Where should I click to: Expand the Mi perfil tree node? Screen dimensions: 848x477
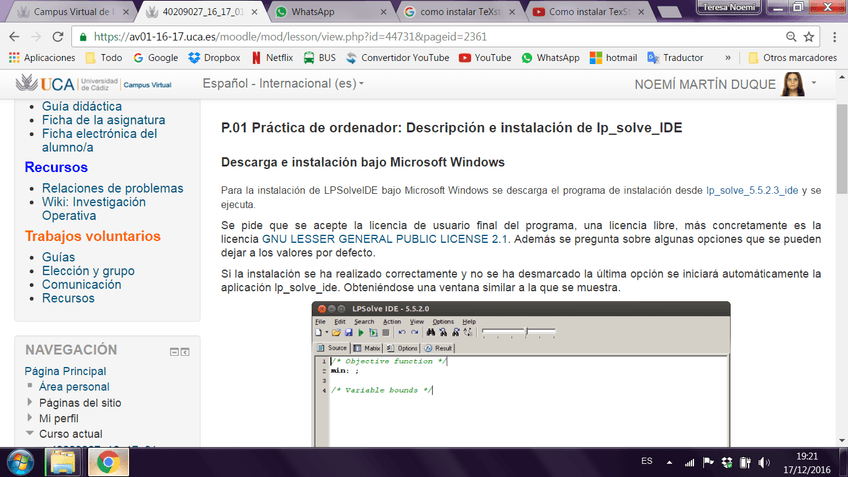(x=31, y=419)
